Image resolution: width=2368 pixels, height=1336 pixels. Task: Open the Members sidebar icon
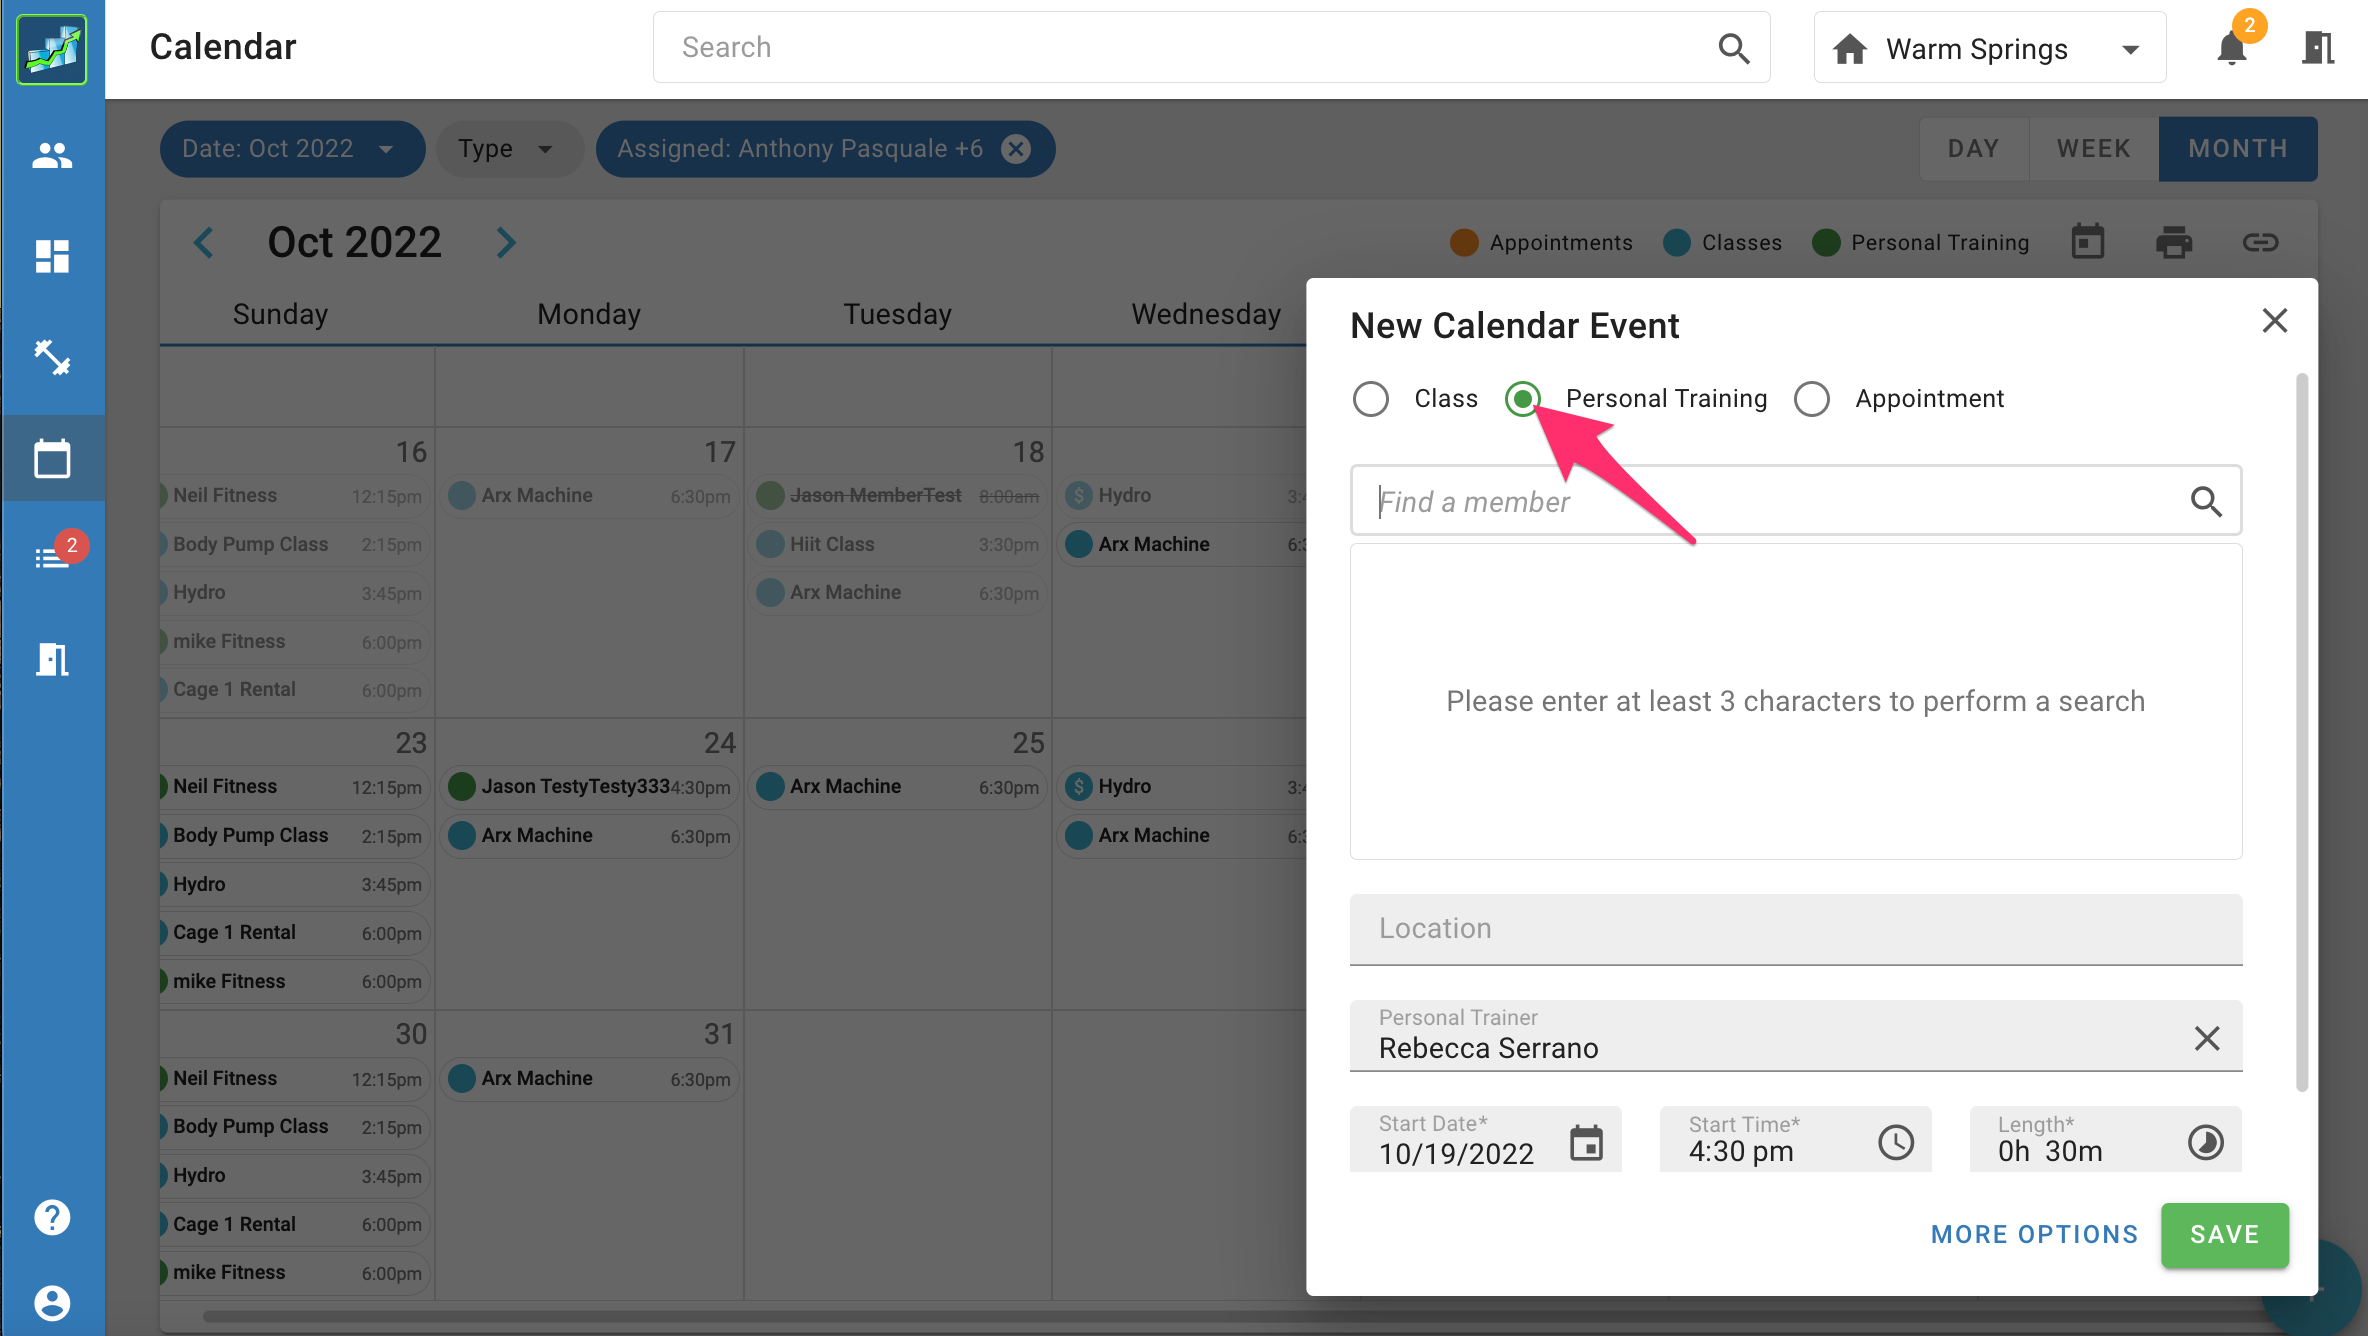pyautogui.click(x=52, y=155)
